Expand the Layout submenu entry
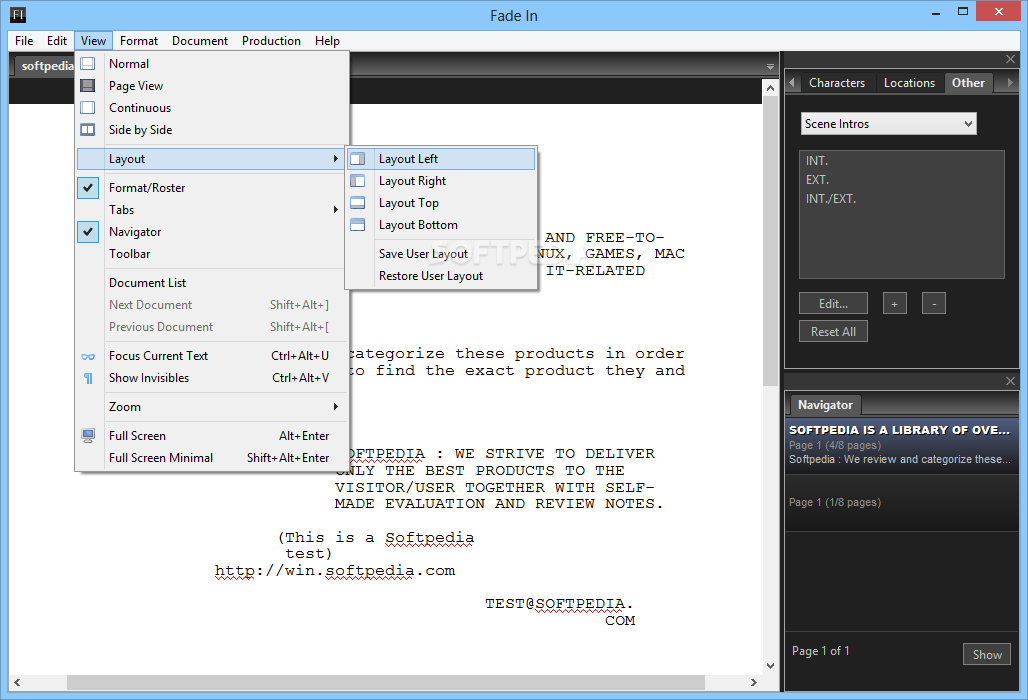This screenshot has height=700, width=1028. (211, 159)
